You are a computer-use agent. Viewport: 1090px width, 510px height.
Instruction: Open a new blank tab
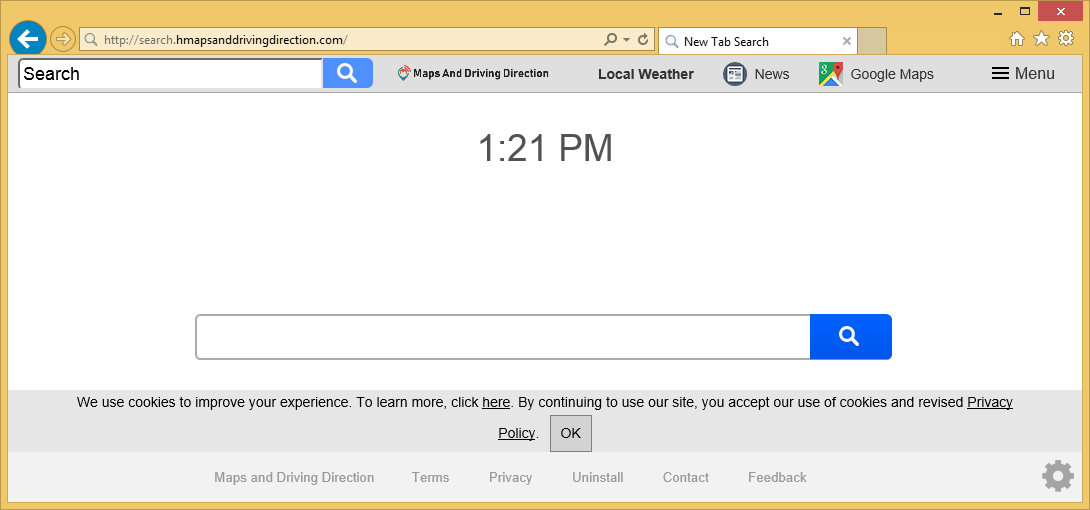[872, 41]
